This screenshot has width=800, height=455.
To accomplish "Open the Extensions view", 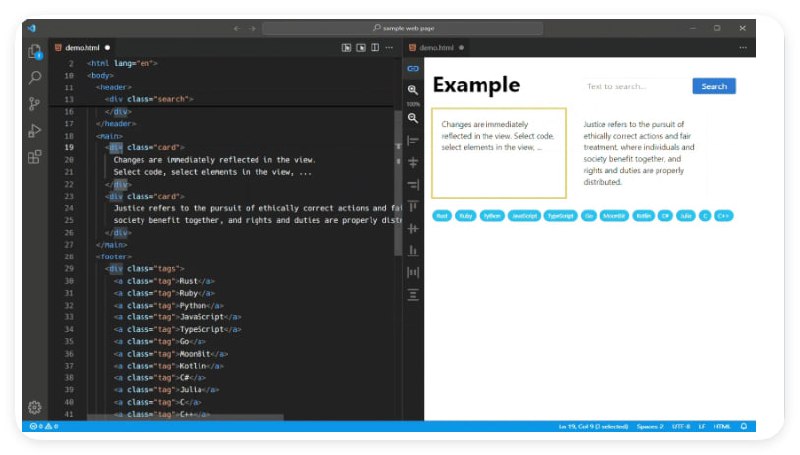I will tap(35, 157).
